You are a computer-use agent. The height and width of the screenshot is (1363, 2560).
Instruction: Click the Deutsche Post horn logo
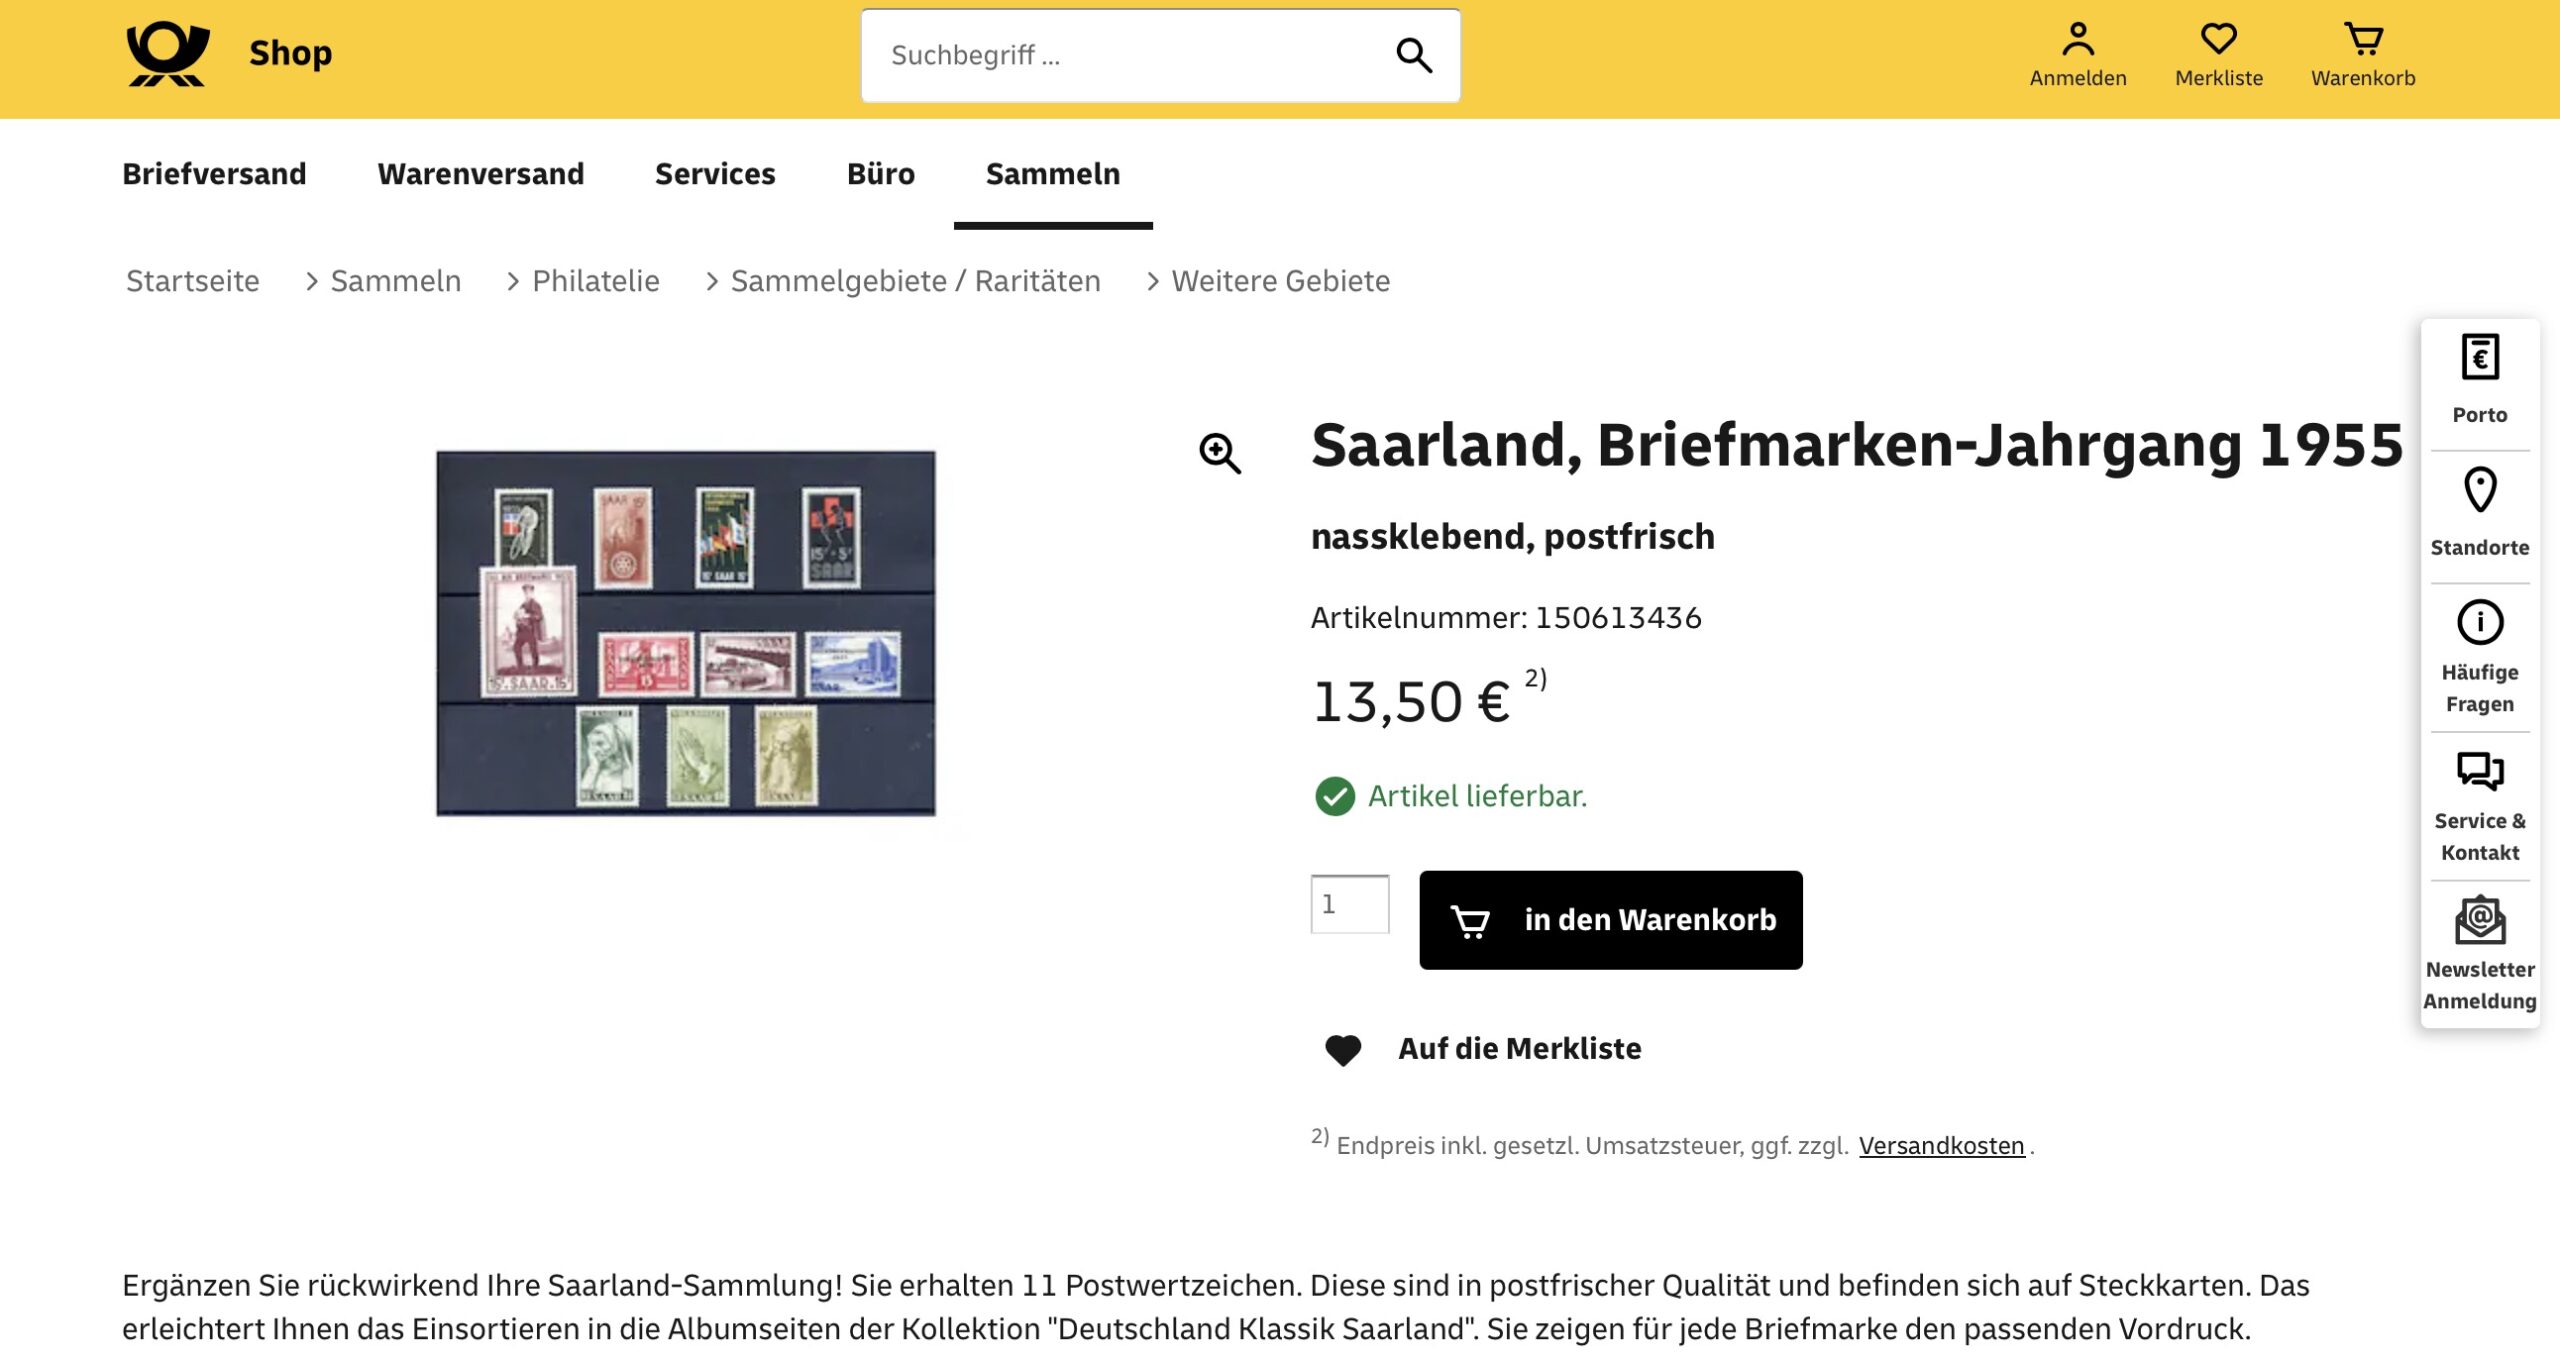[x=168, y=53]
